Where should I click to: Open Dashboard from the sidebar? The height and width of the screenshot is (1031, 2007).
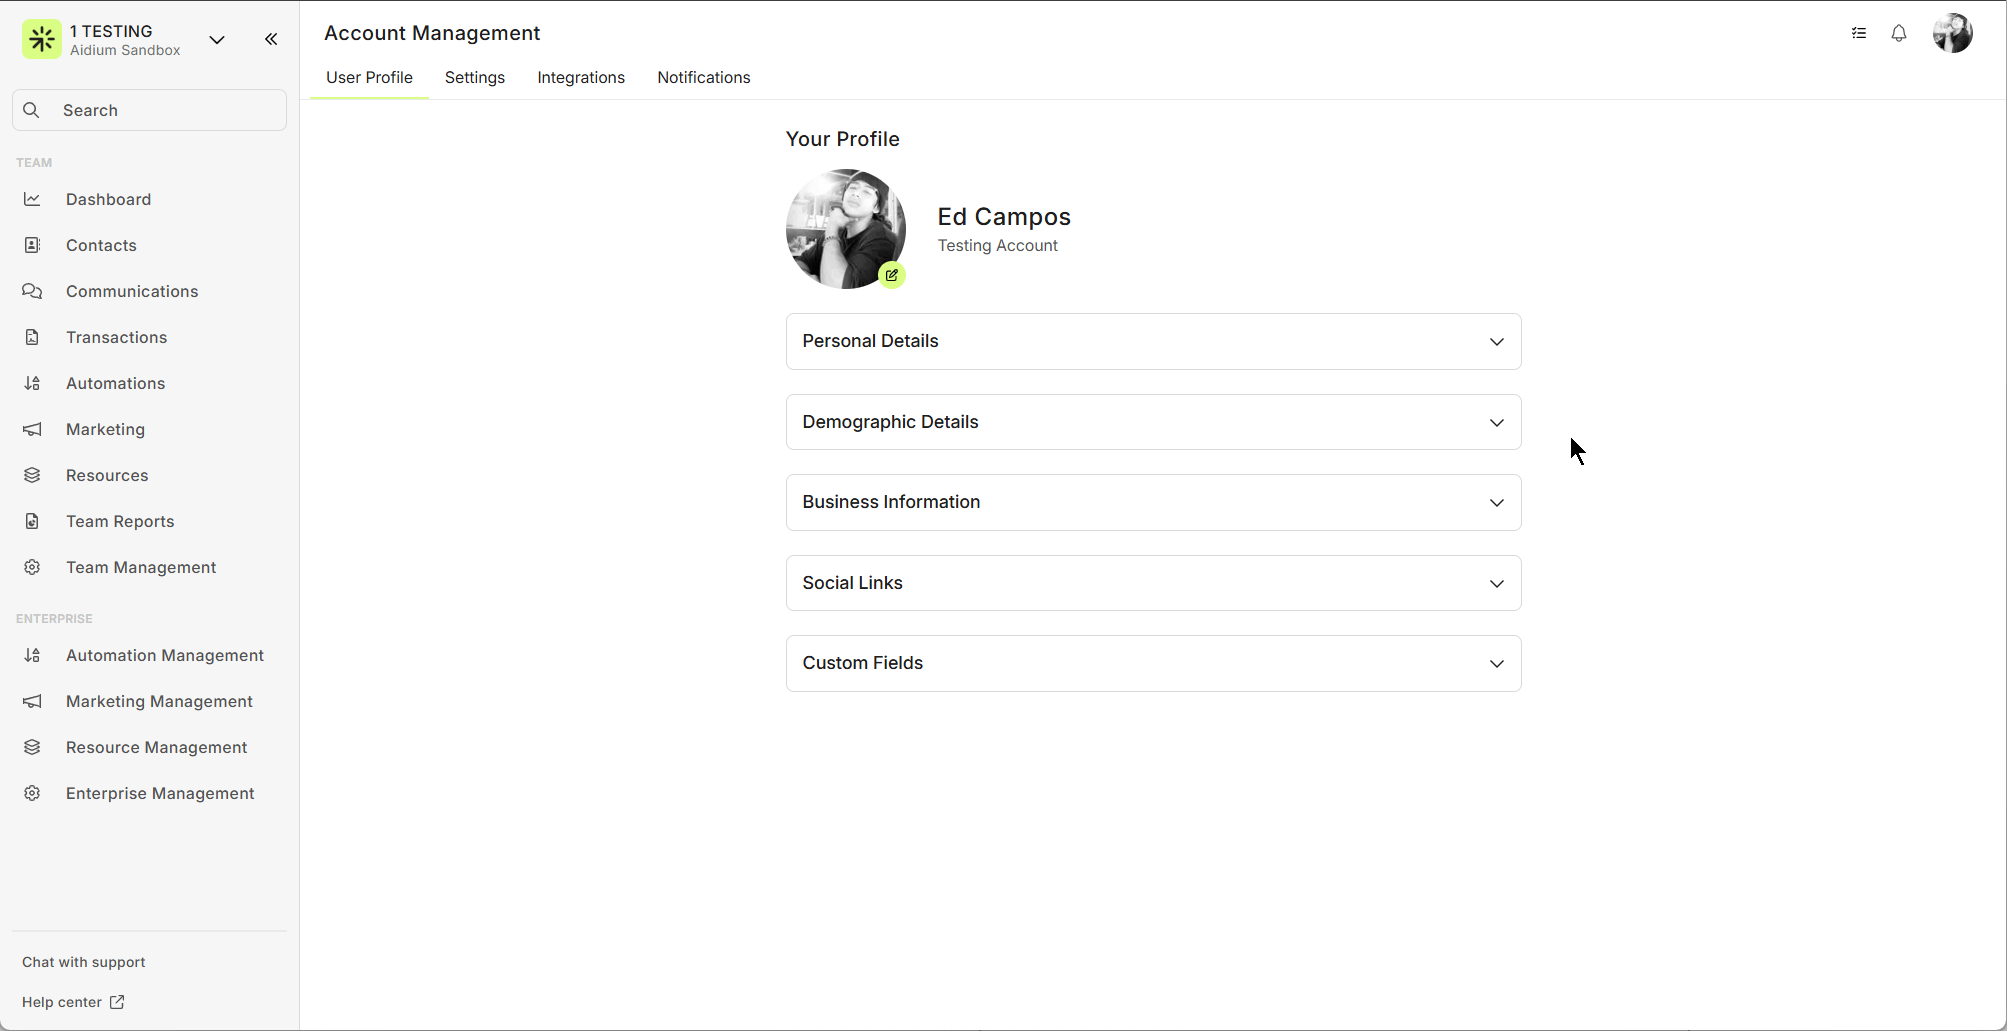108,199
